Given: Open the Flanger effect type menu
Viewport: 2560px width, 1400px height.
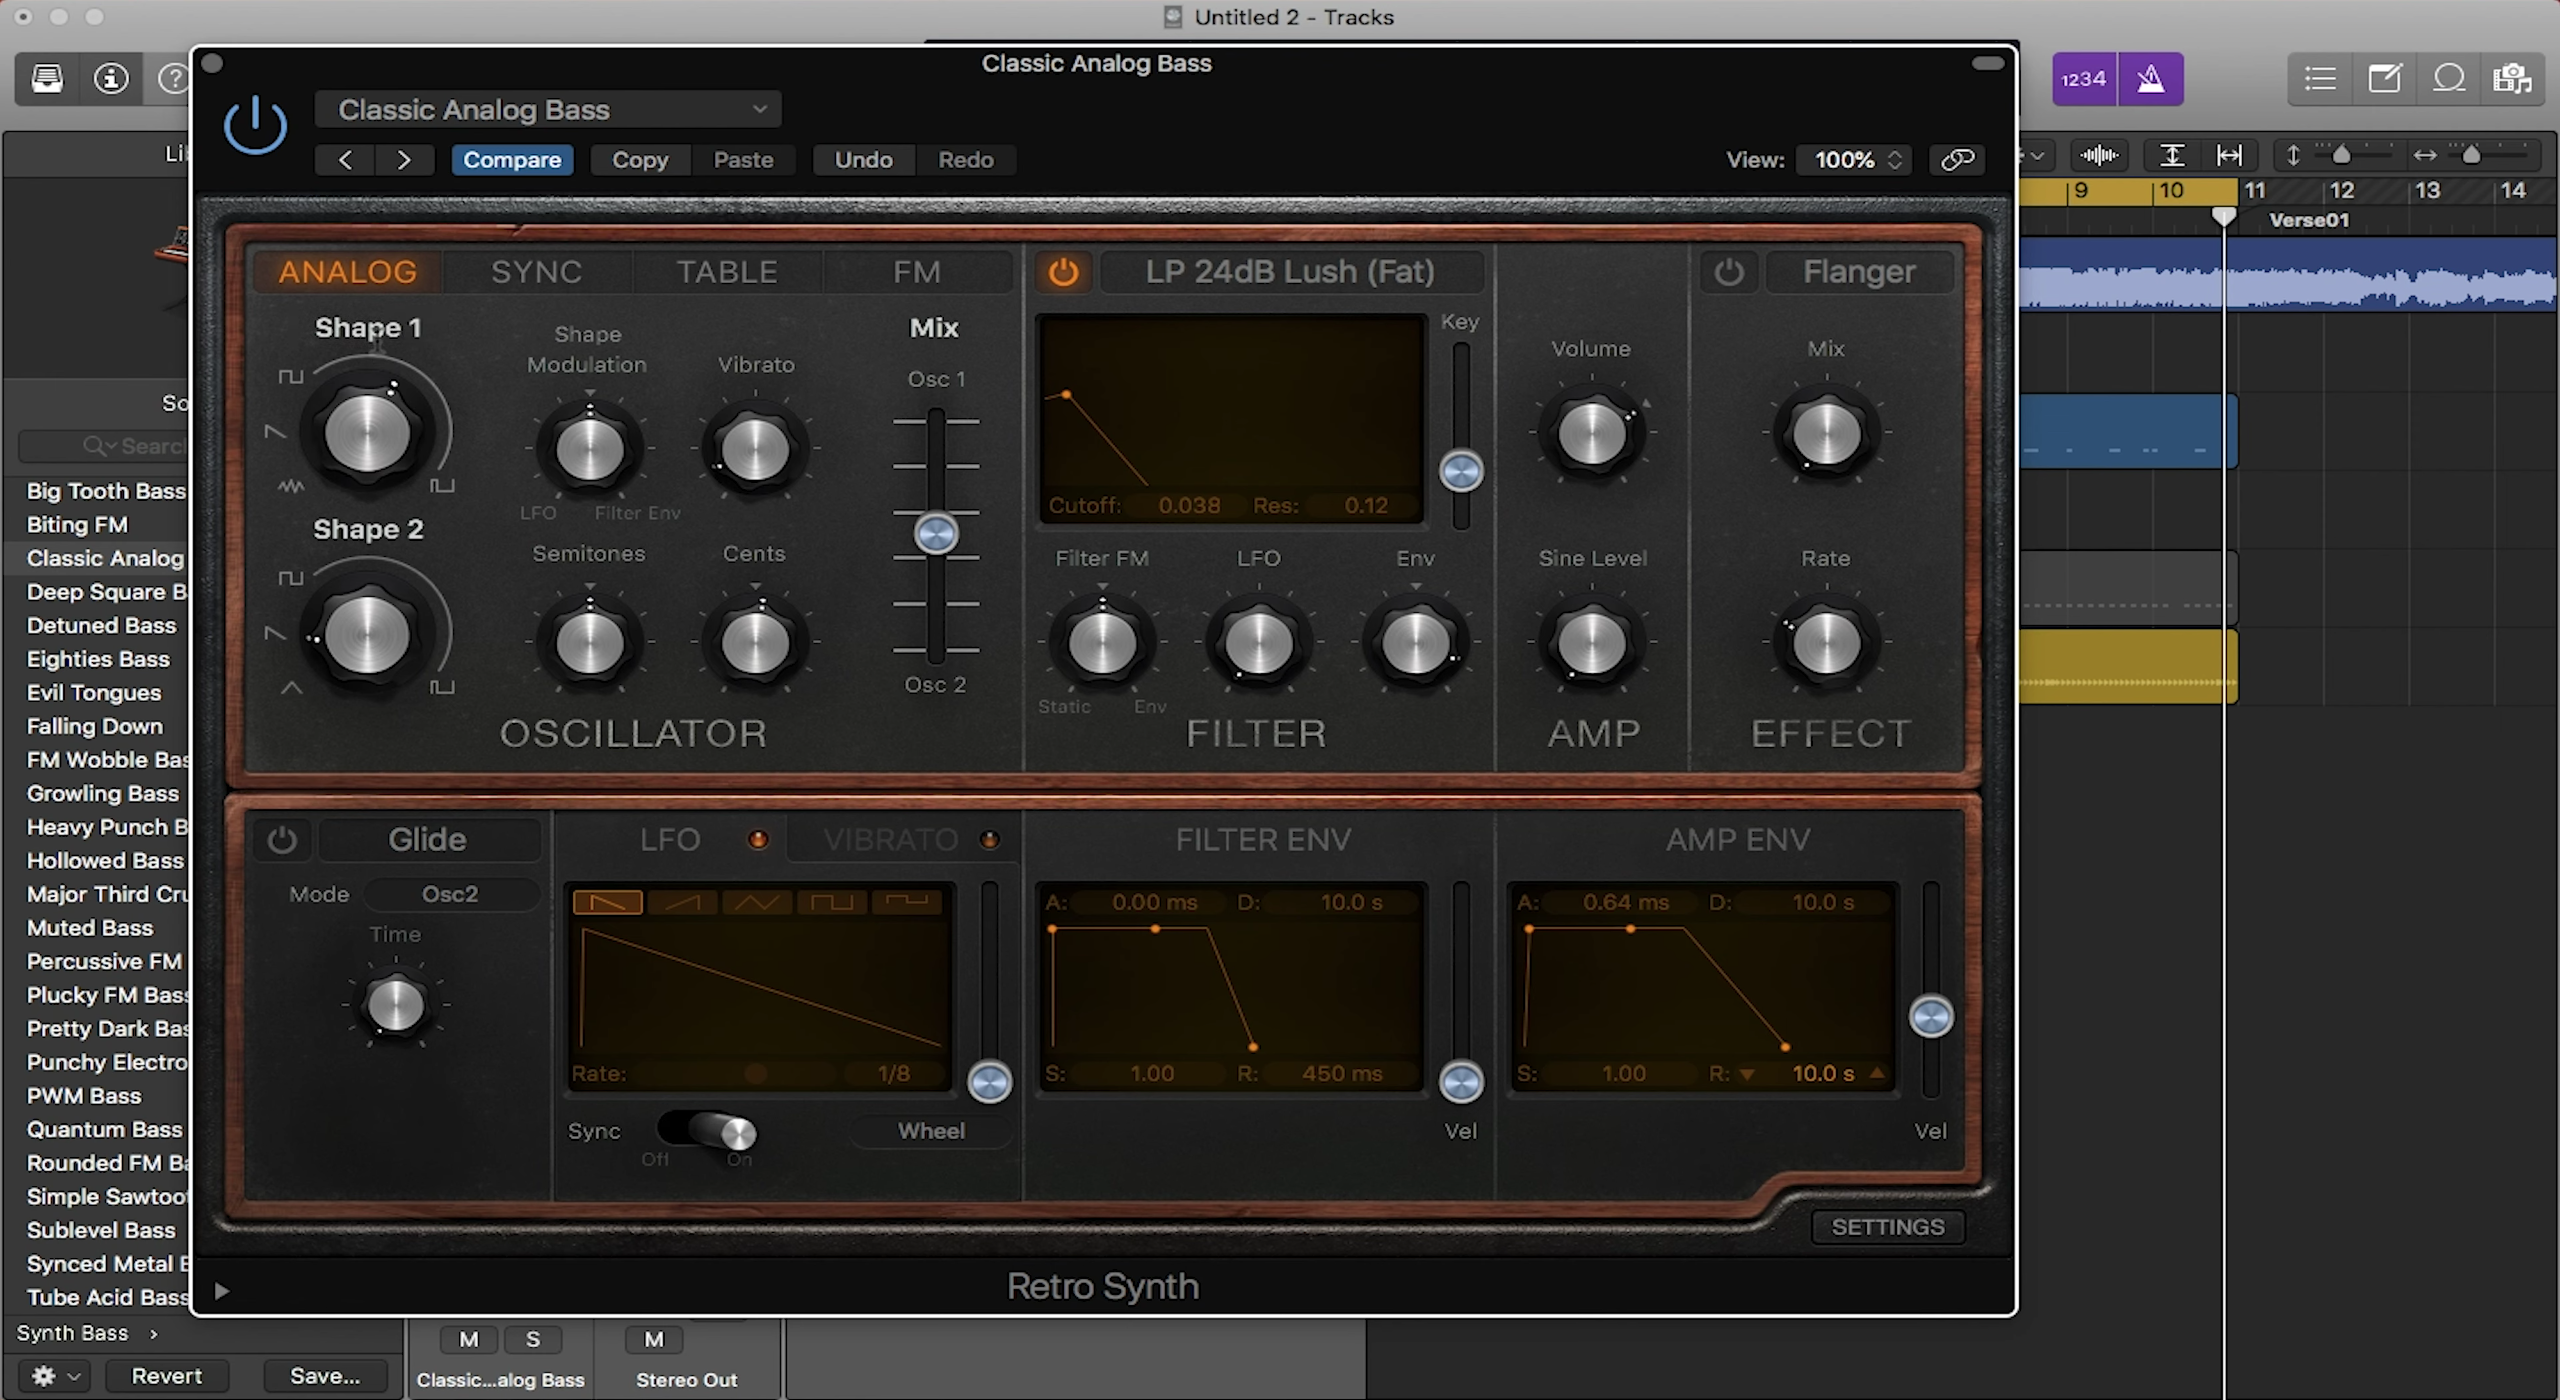Looking at the screenshot, I should point(1859,272).
